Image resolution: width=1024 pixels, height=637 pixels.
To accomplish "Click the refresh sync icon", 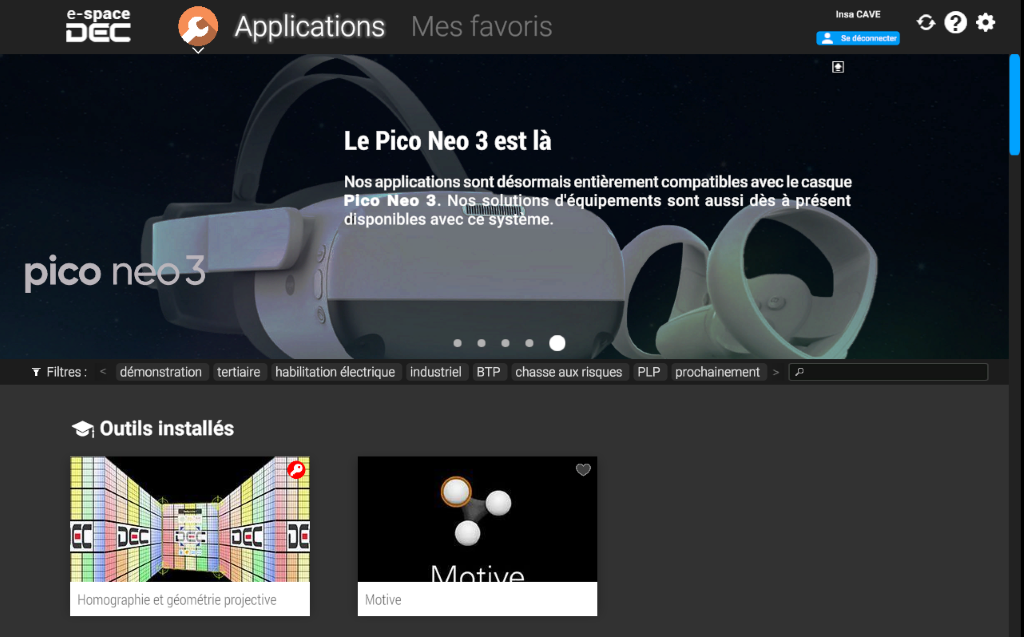I will [x=925, y=23].
